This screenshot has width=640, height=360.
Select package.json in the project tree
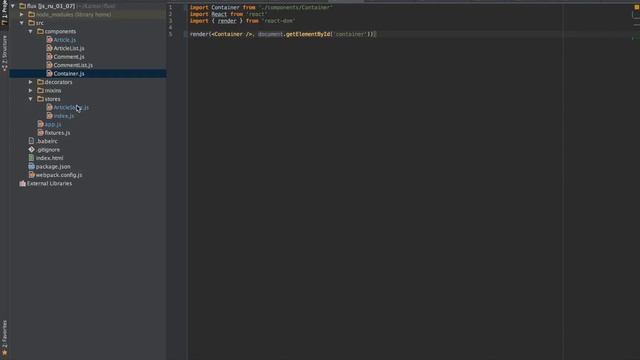[x=53, y=167]
